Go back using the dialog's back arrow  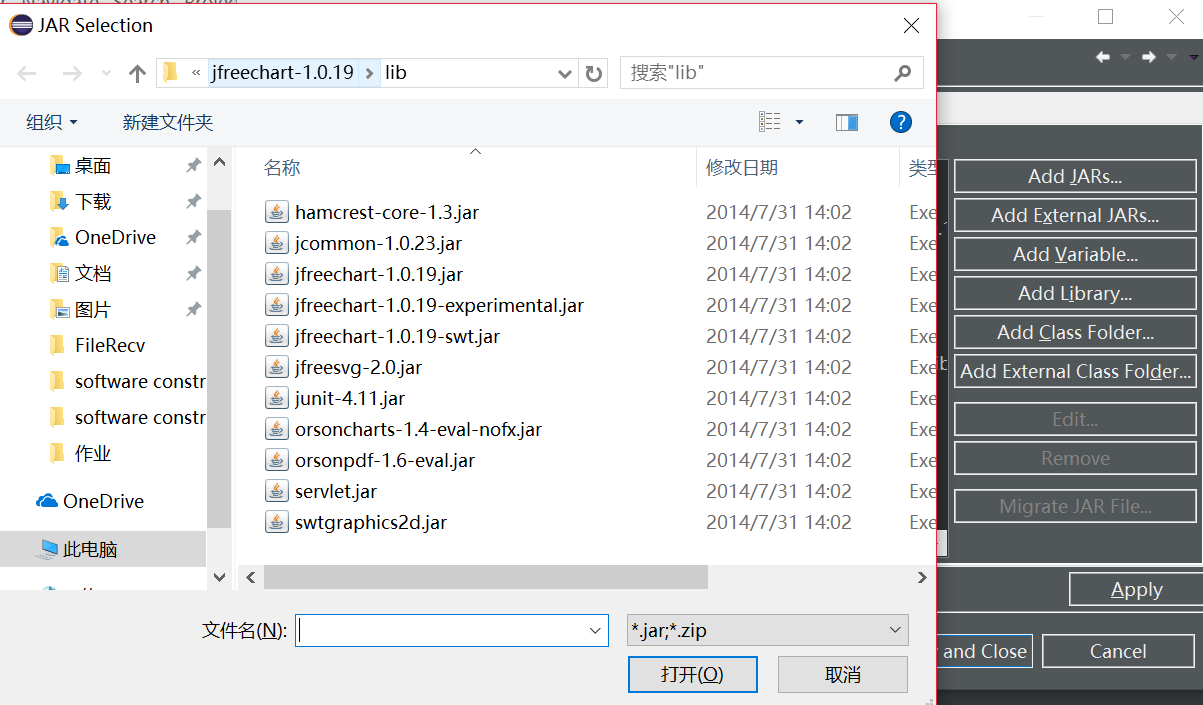point(27,73)
